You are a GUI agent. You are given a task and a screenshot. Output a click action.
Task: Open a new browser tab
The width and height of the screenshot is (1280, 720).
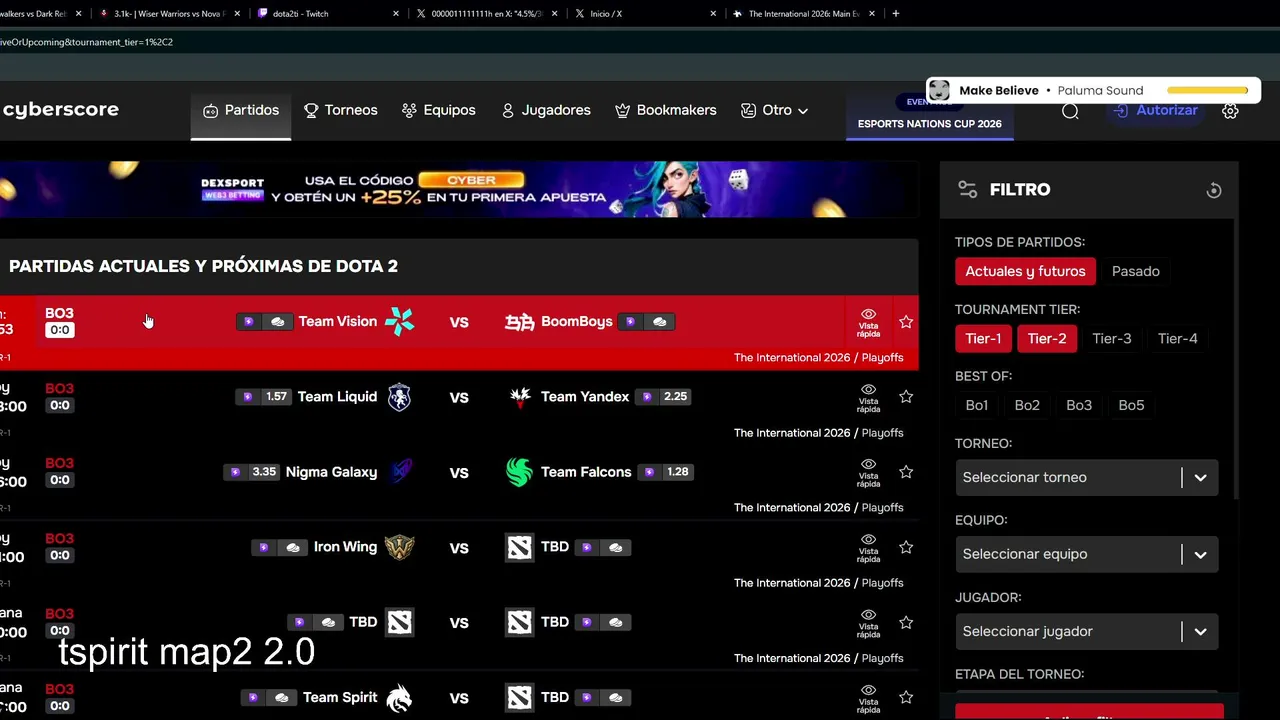point(895,14)
